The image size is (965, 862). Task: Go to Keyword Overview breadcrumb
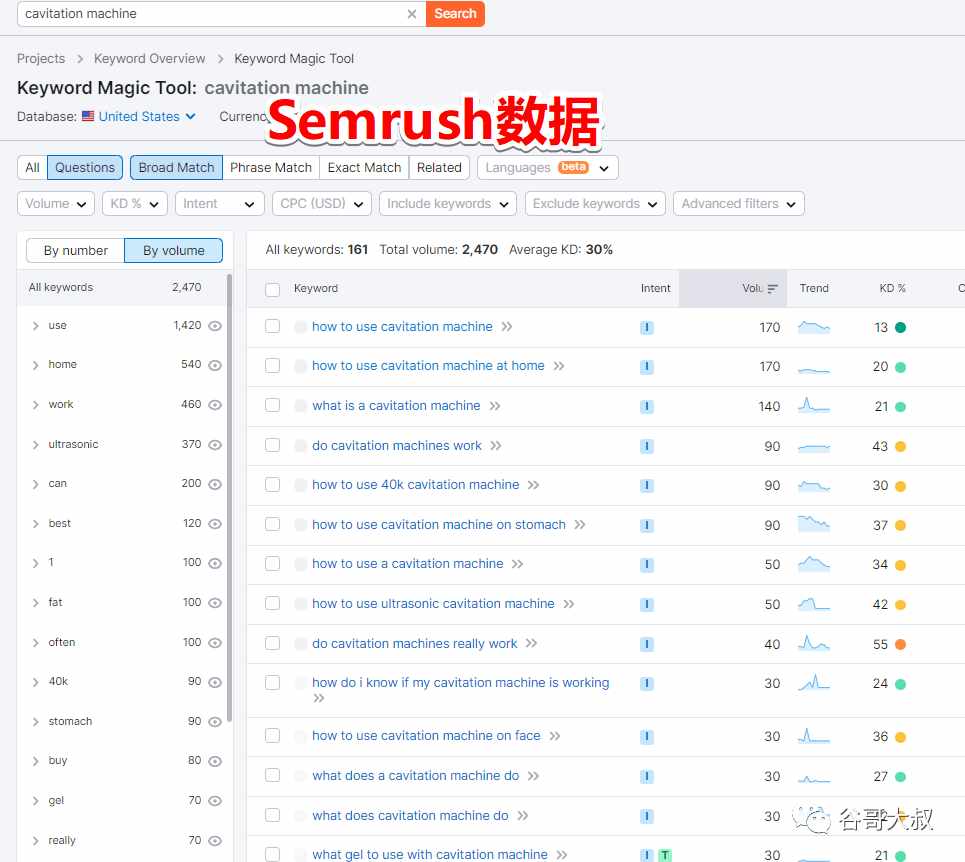[x=150, y=58]
